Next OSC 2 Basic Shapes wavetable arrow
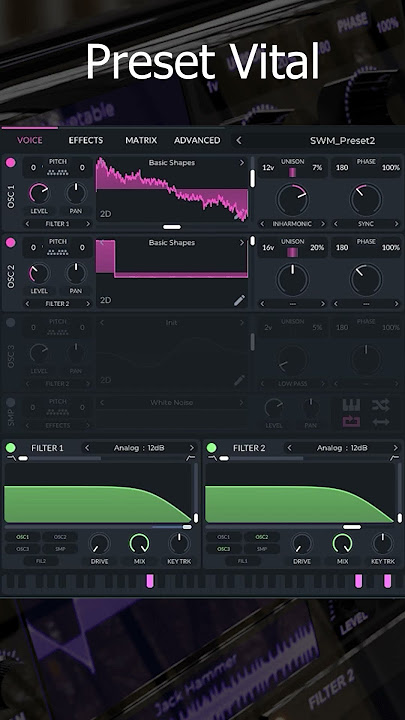Viewport: 405px width, 720px height. [x=242, y=242]
